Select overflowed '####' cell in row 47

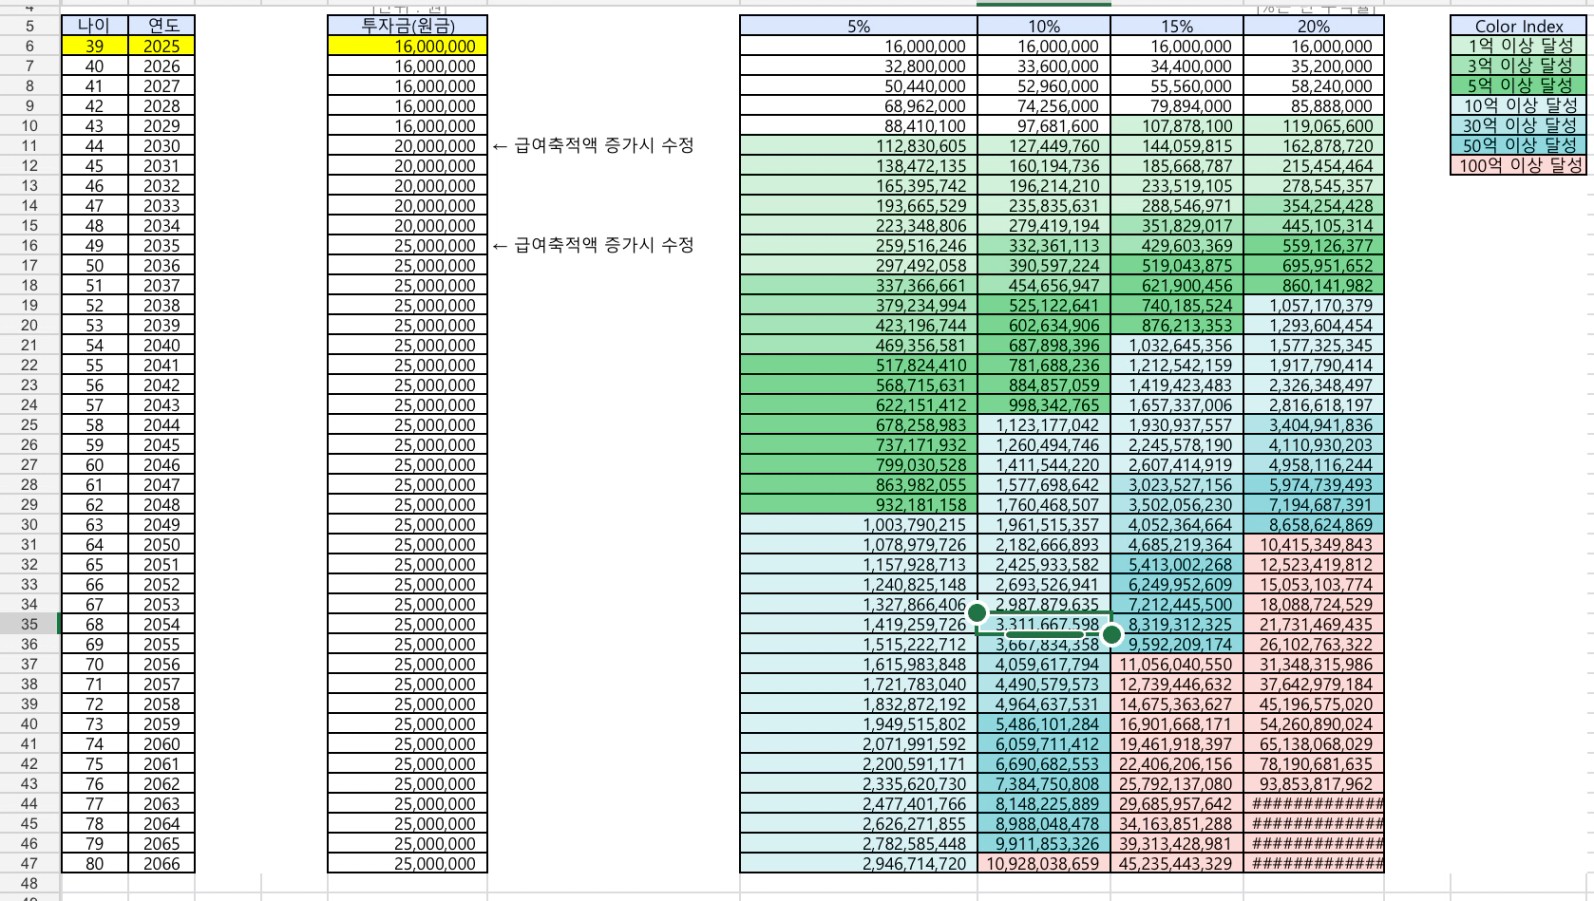(1313, 864)
